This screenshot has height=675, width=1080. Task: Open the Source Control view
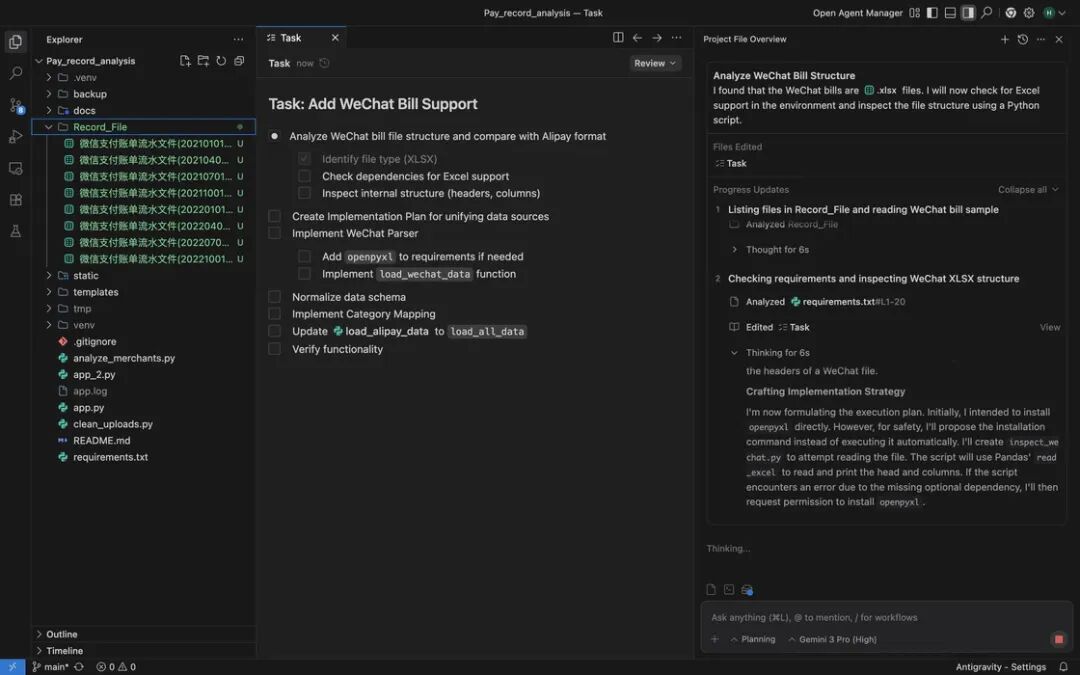tap(16, 105)
